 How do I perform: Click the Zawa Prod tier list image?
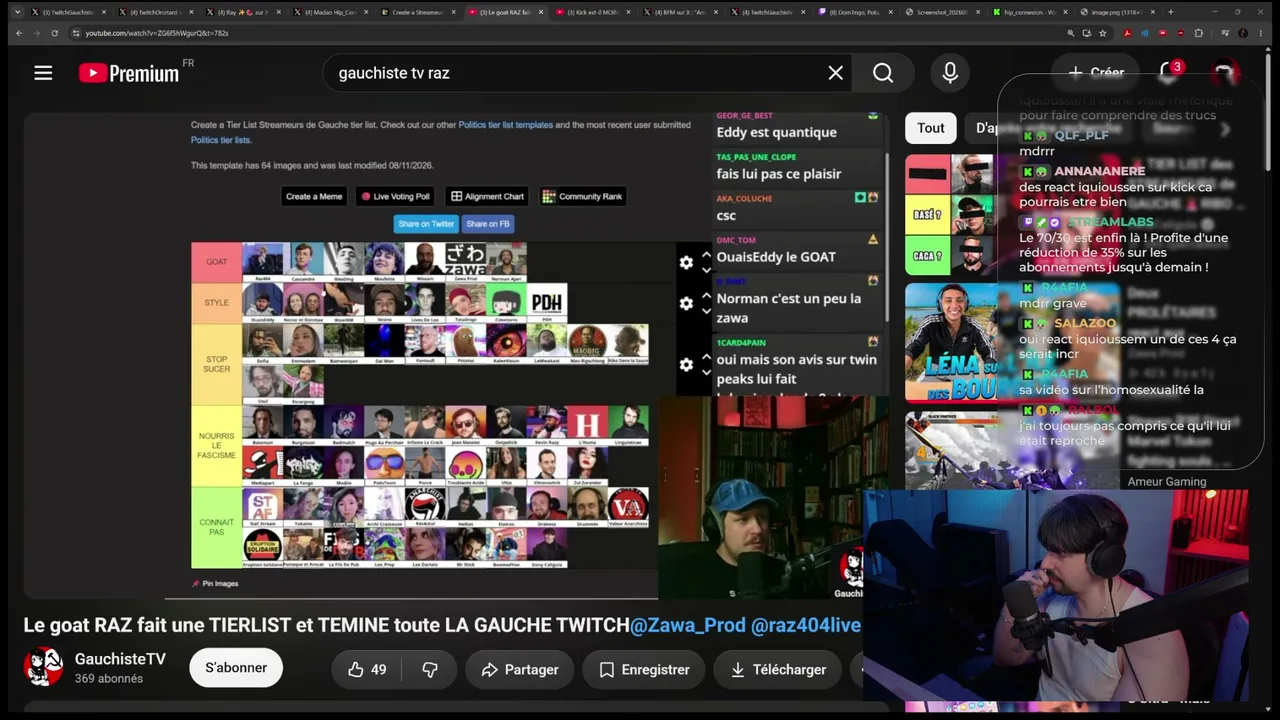coord(465,260)
